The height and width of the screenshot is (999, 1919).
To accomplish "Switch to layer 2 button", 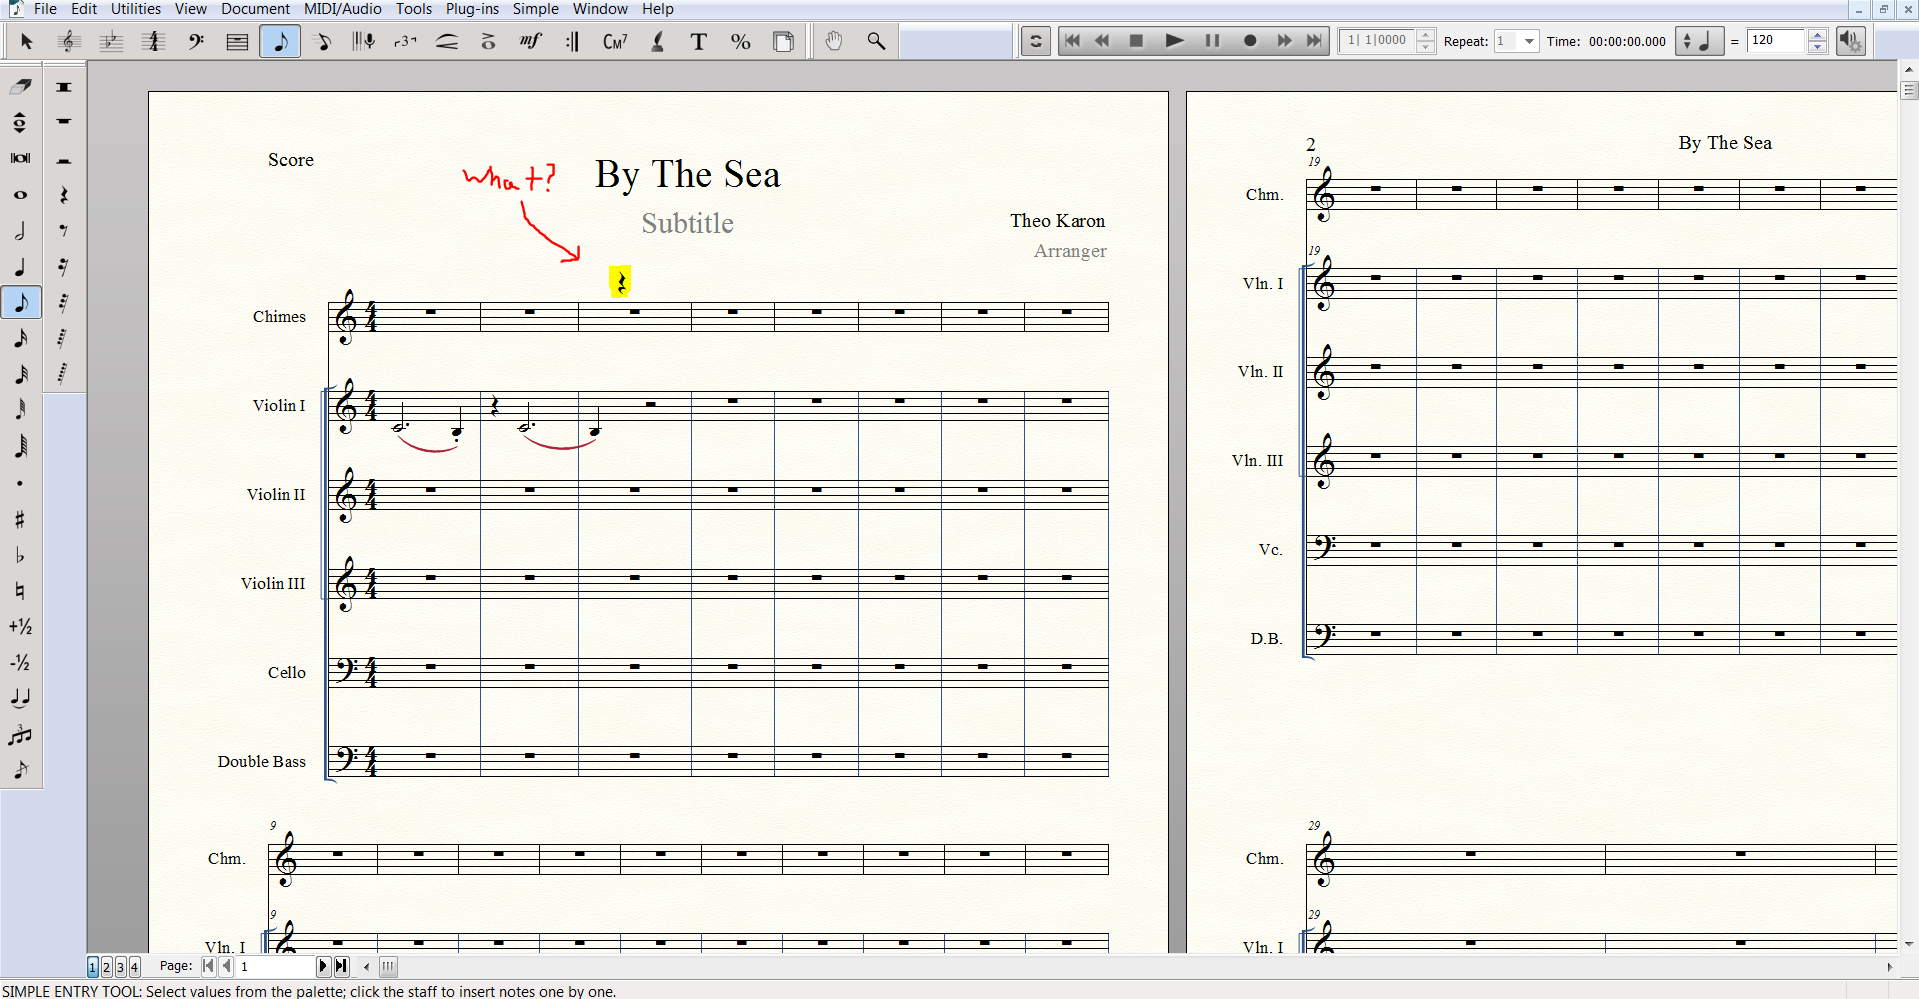I will click(107, 967).
